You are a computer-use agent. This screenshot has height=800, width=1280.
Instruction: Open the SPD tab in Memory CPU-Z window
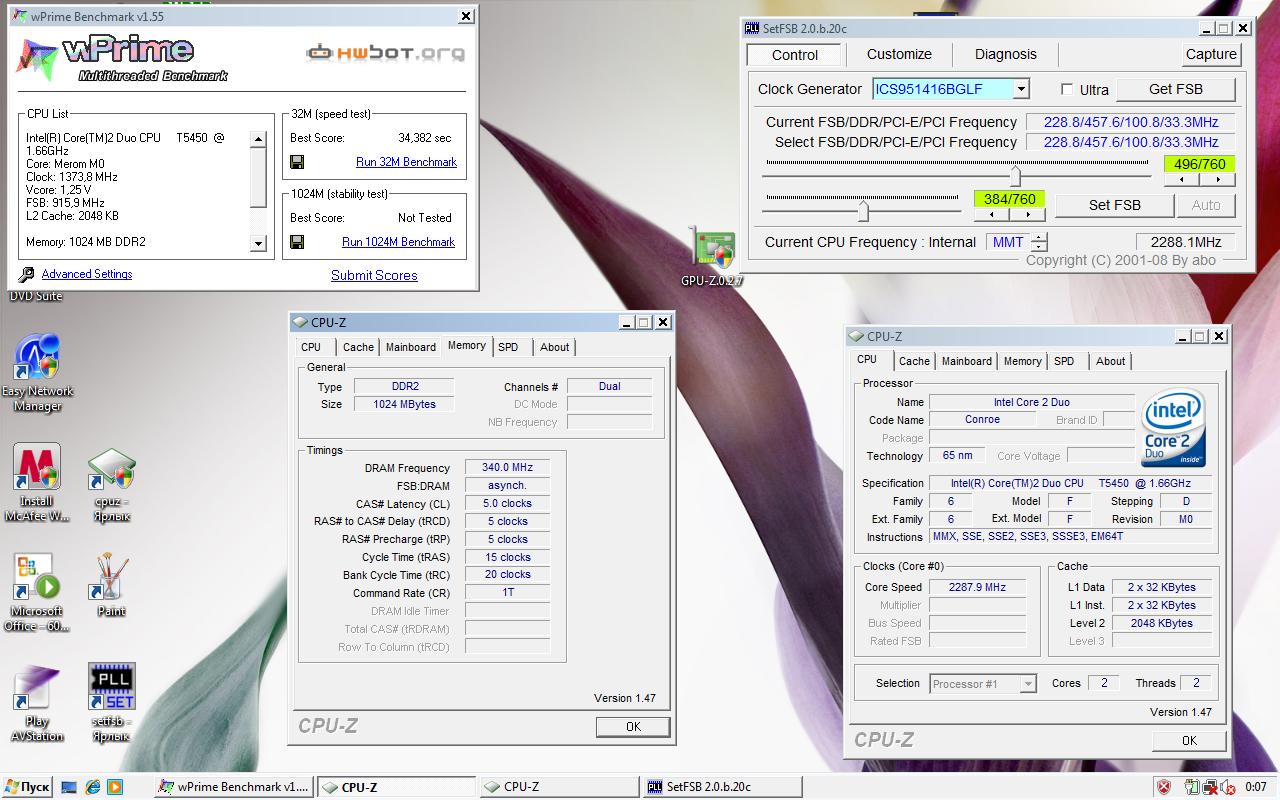click(508, 347)
